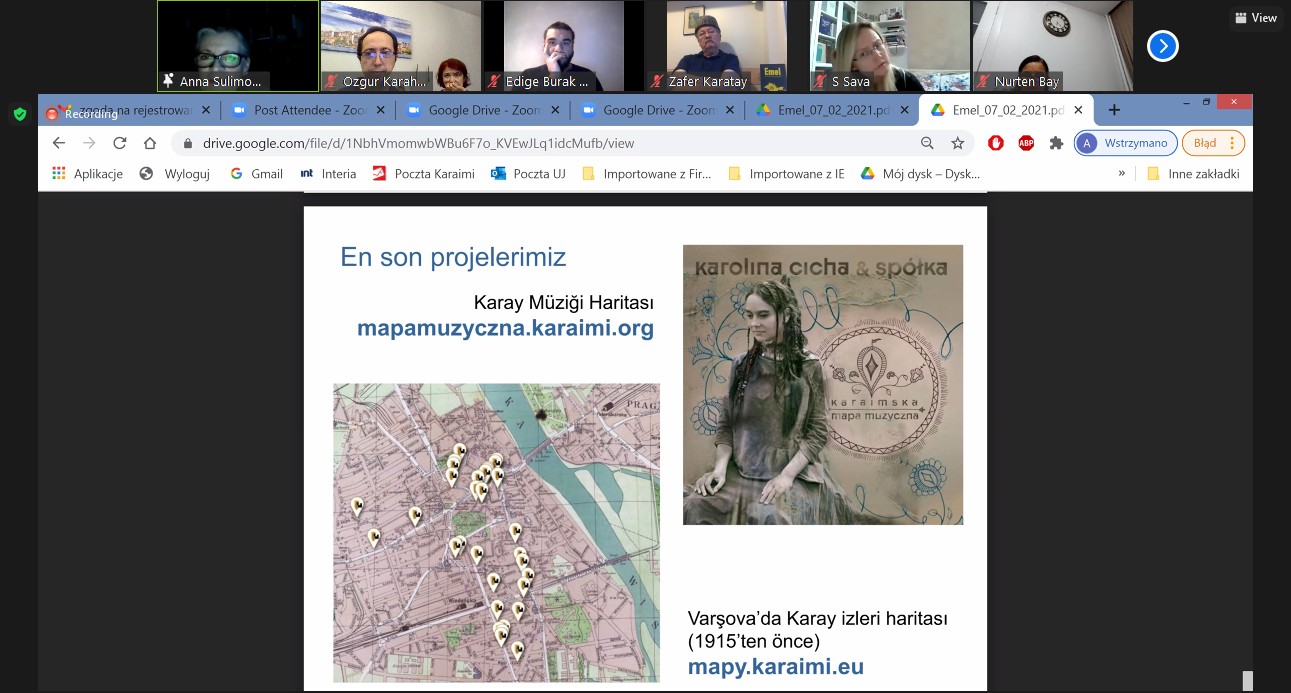The image size is (1291, 693).
Task: Select S Sava video thumbnail
Action: click(890, 46)
